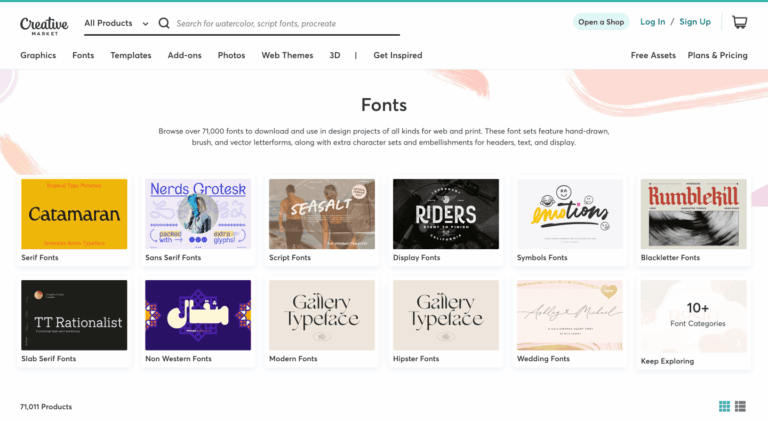The image size is (768, 421).
Task: Click the Display Fonts label
Action: click(416, 257)
